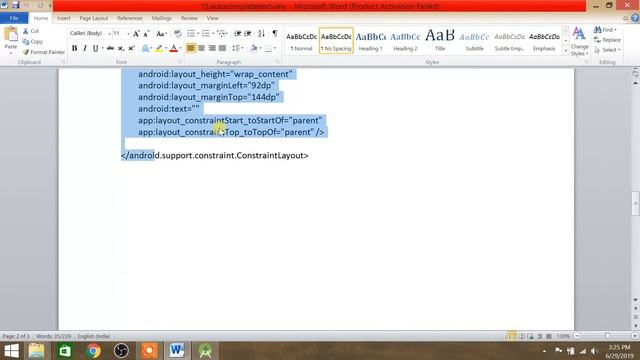Copy the selected text
This screenshot has height=360, width=640.
(x=33, y=42)
